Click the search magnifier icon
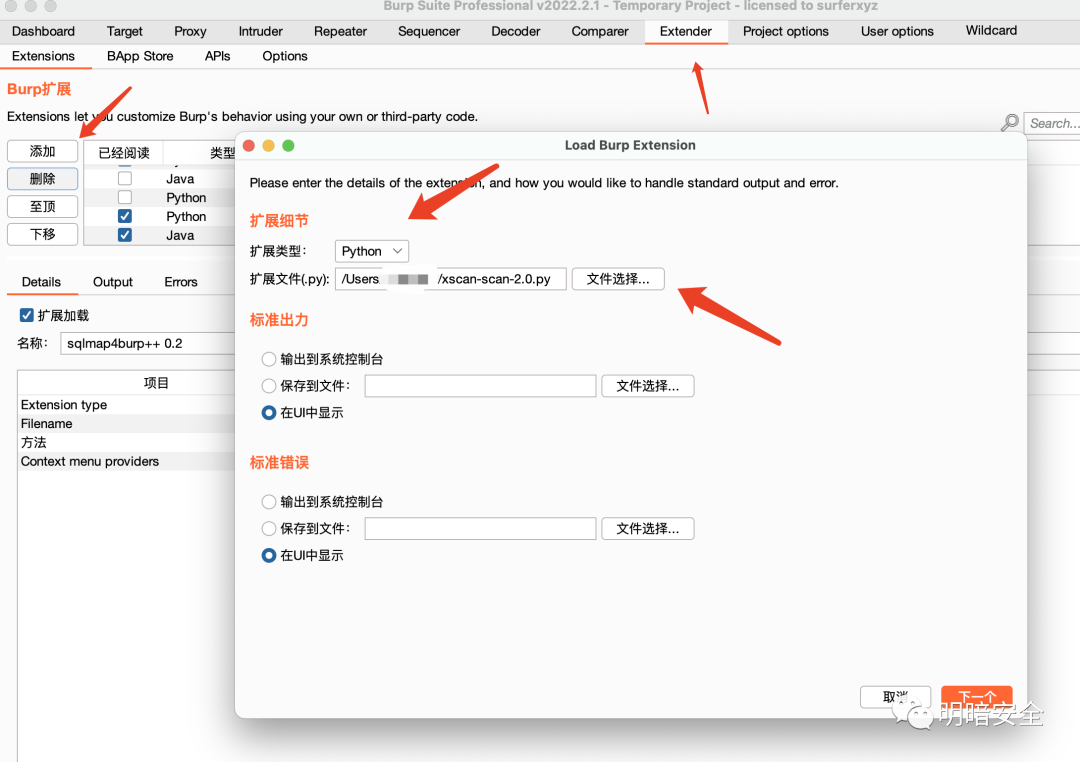1080x762 pixels. click(x=1010, y=123)
